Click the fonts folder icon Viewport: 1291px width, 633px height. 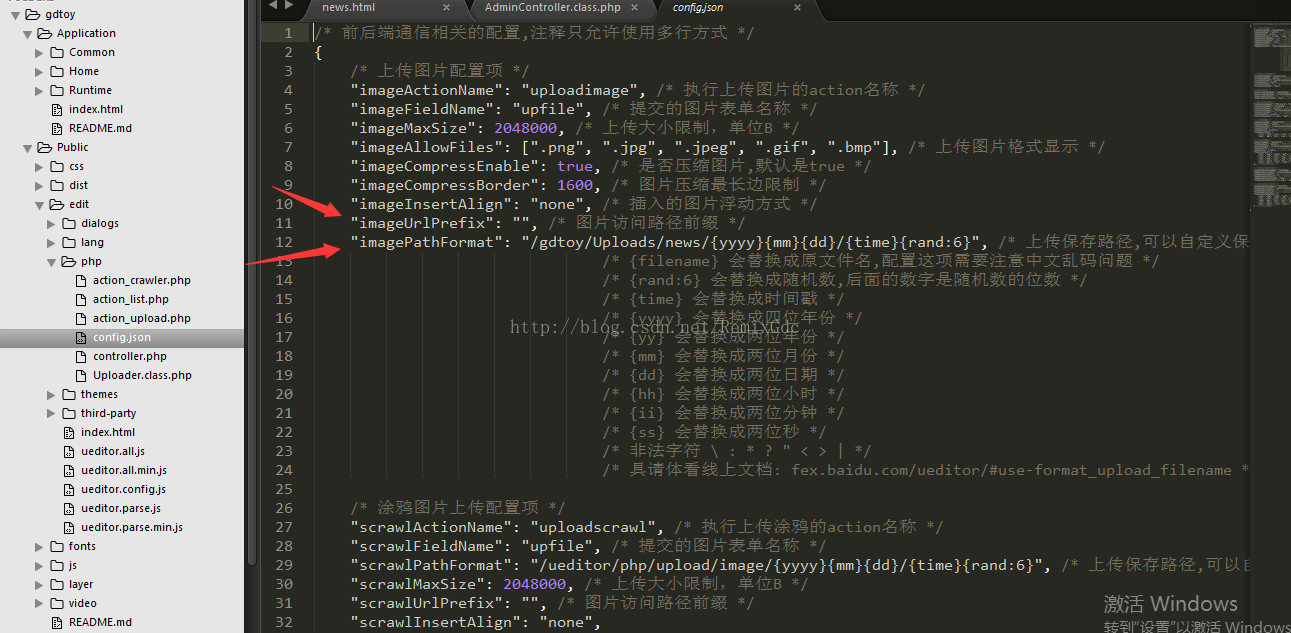click(56, 546)
